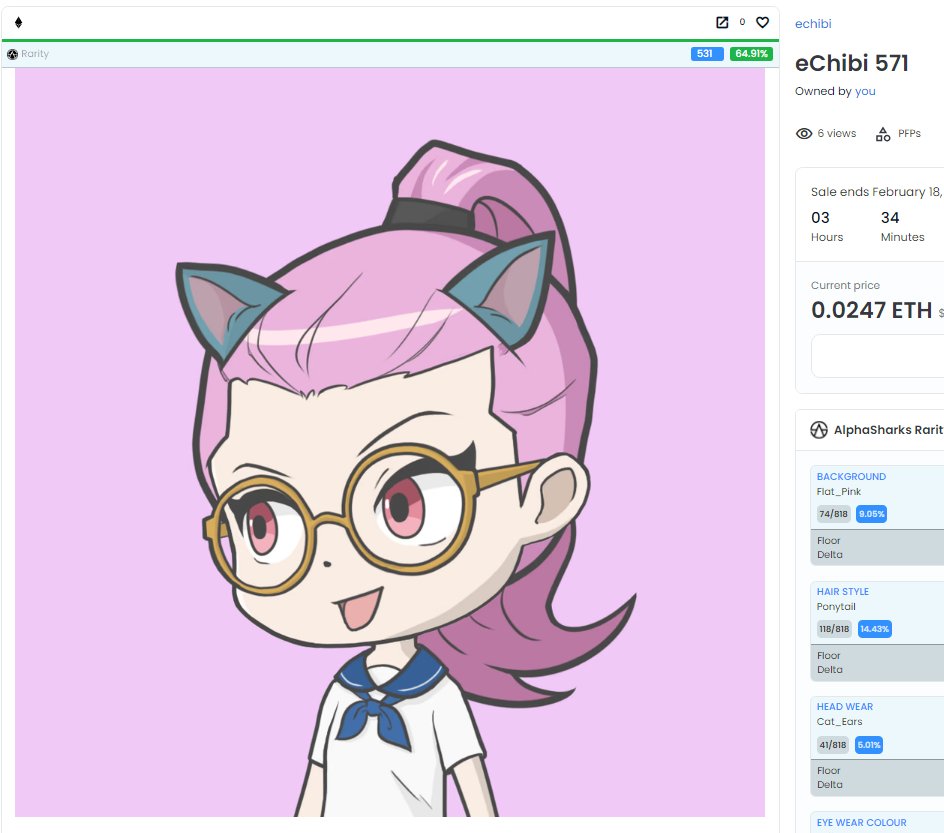
Task: Favorite the item with the heart icon
Action: coord(762,22)
